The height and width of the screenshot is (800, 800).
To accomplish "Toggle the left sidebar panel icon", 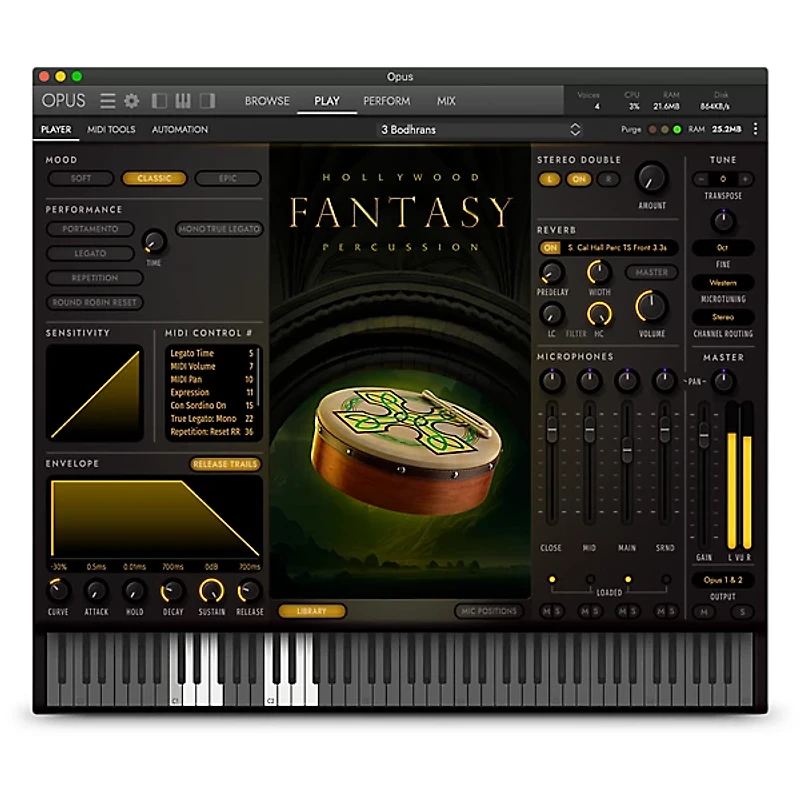I will [159, 101].
